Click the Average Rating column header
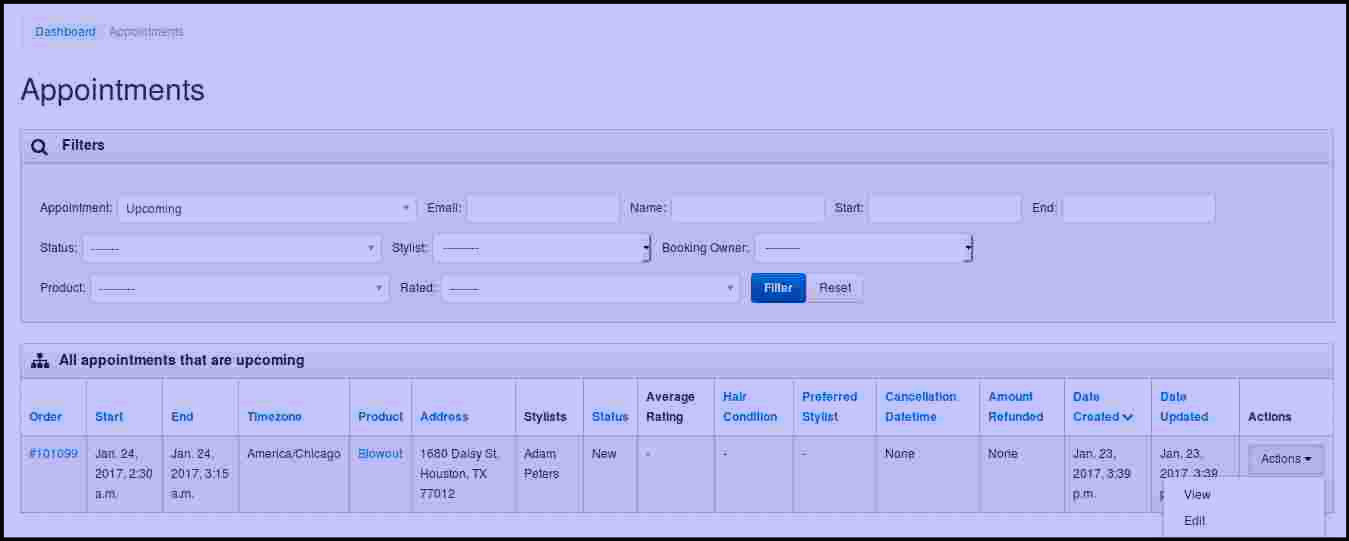1349x541 pixels. click(x=670, y=407)
